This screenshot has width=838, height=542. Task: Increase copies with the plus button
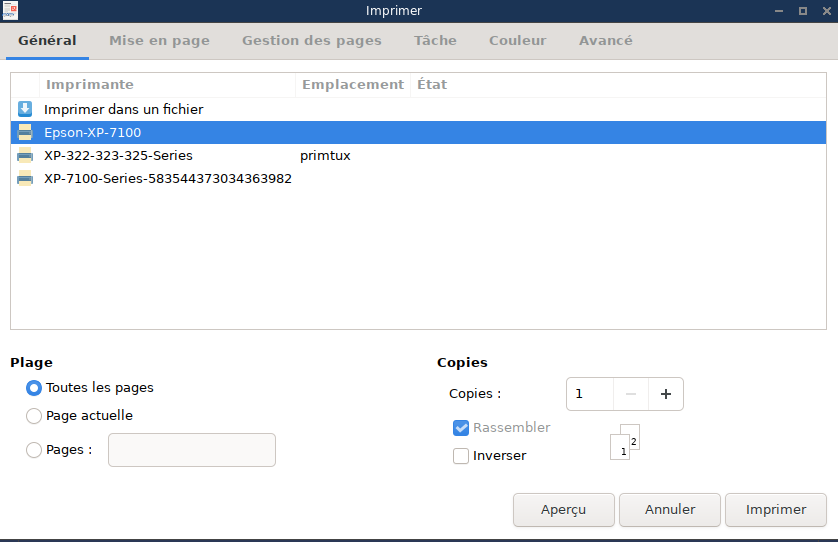[x=665, y=394]
